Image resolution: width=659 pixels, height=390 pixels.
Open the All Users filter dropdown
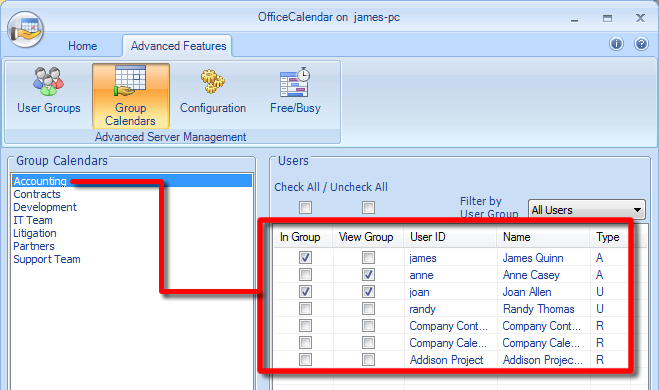pyautogui.click(x=587, y=210)
